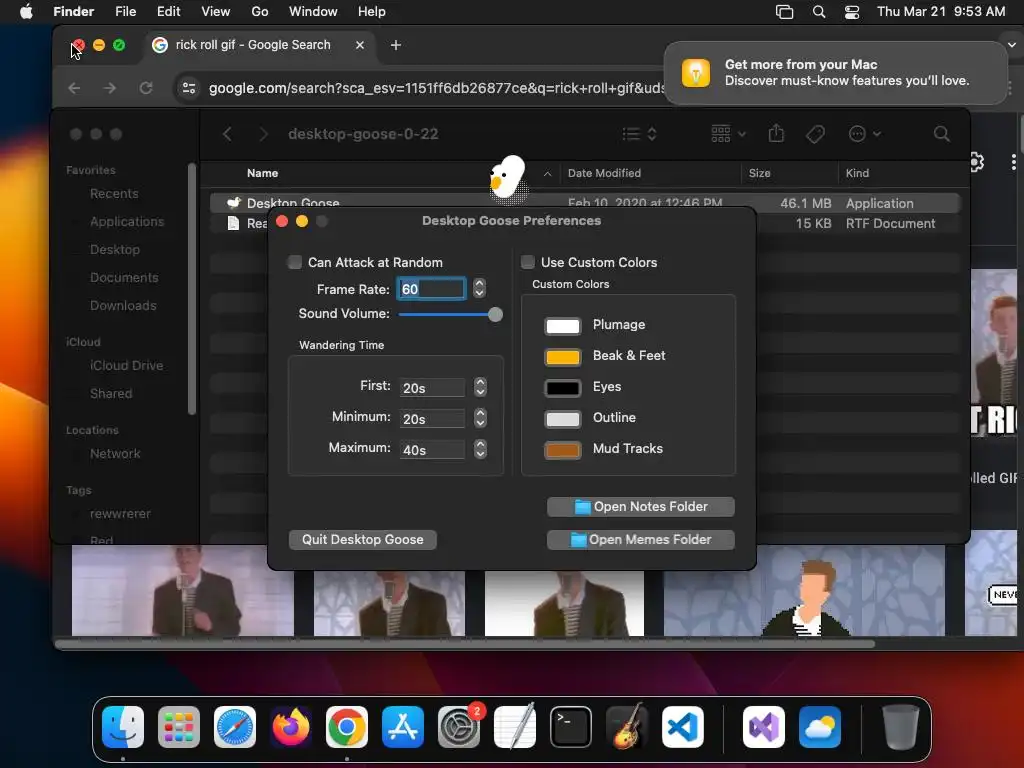Pick the Eyes color swatch
This screenshot has width=1024, height=768.
(562, 388)
